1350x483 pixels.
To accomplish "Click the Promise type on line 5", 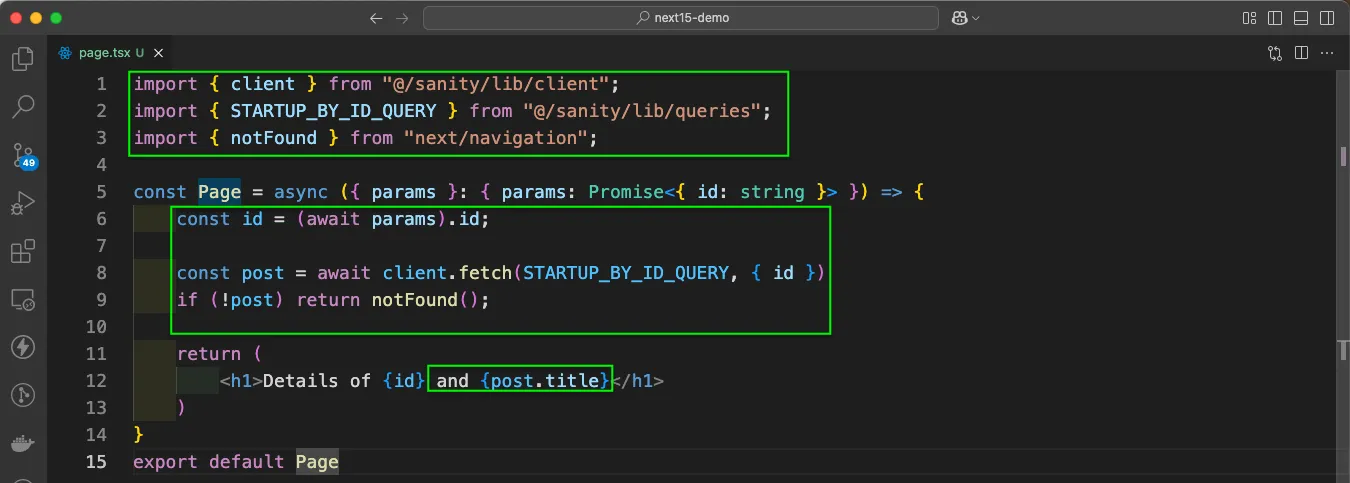I will click(x=626, y=192).
